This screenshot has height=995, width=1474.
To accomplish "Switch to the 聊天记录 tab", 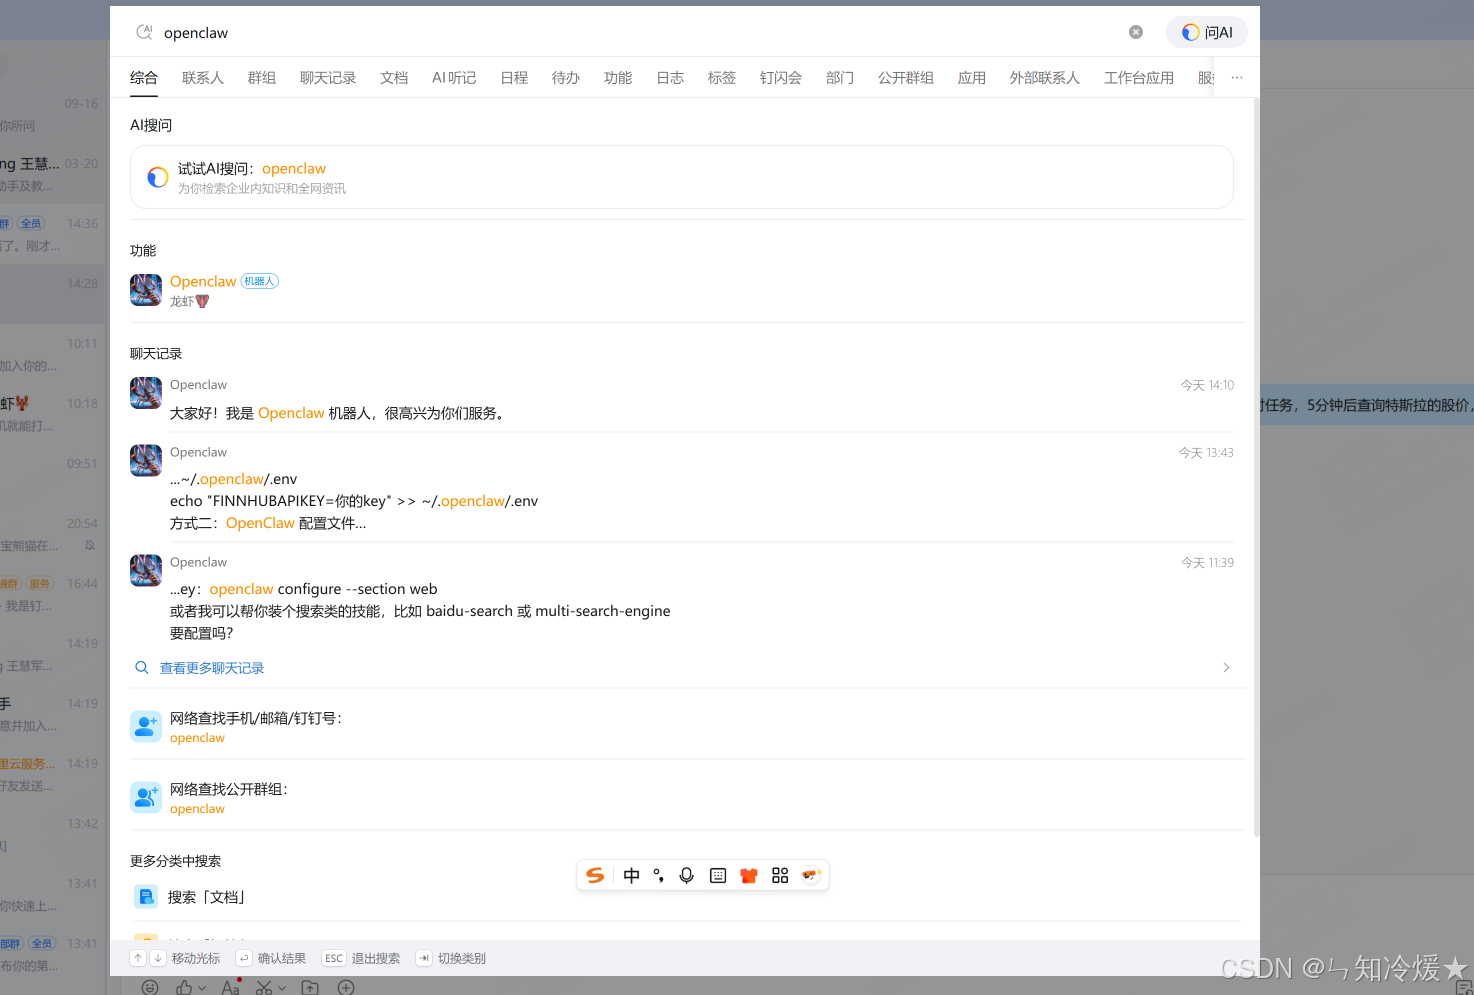I will (x=328, y=77).
